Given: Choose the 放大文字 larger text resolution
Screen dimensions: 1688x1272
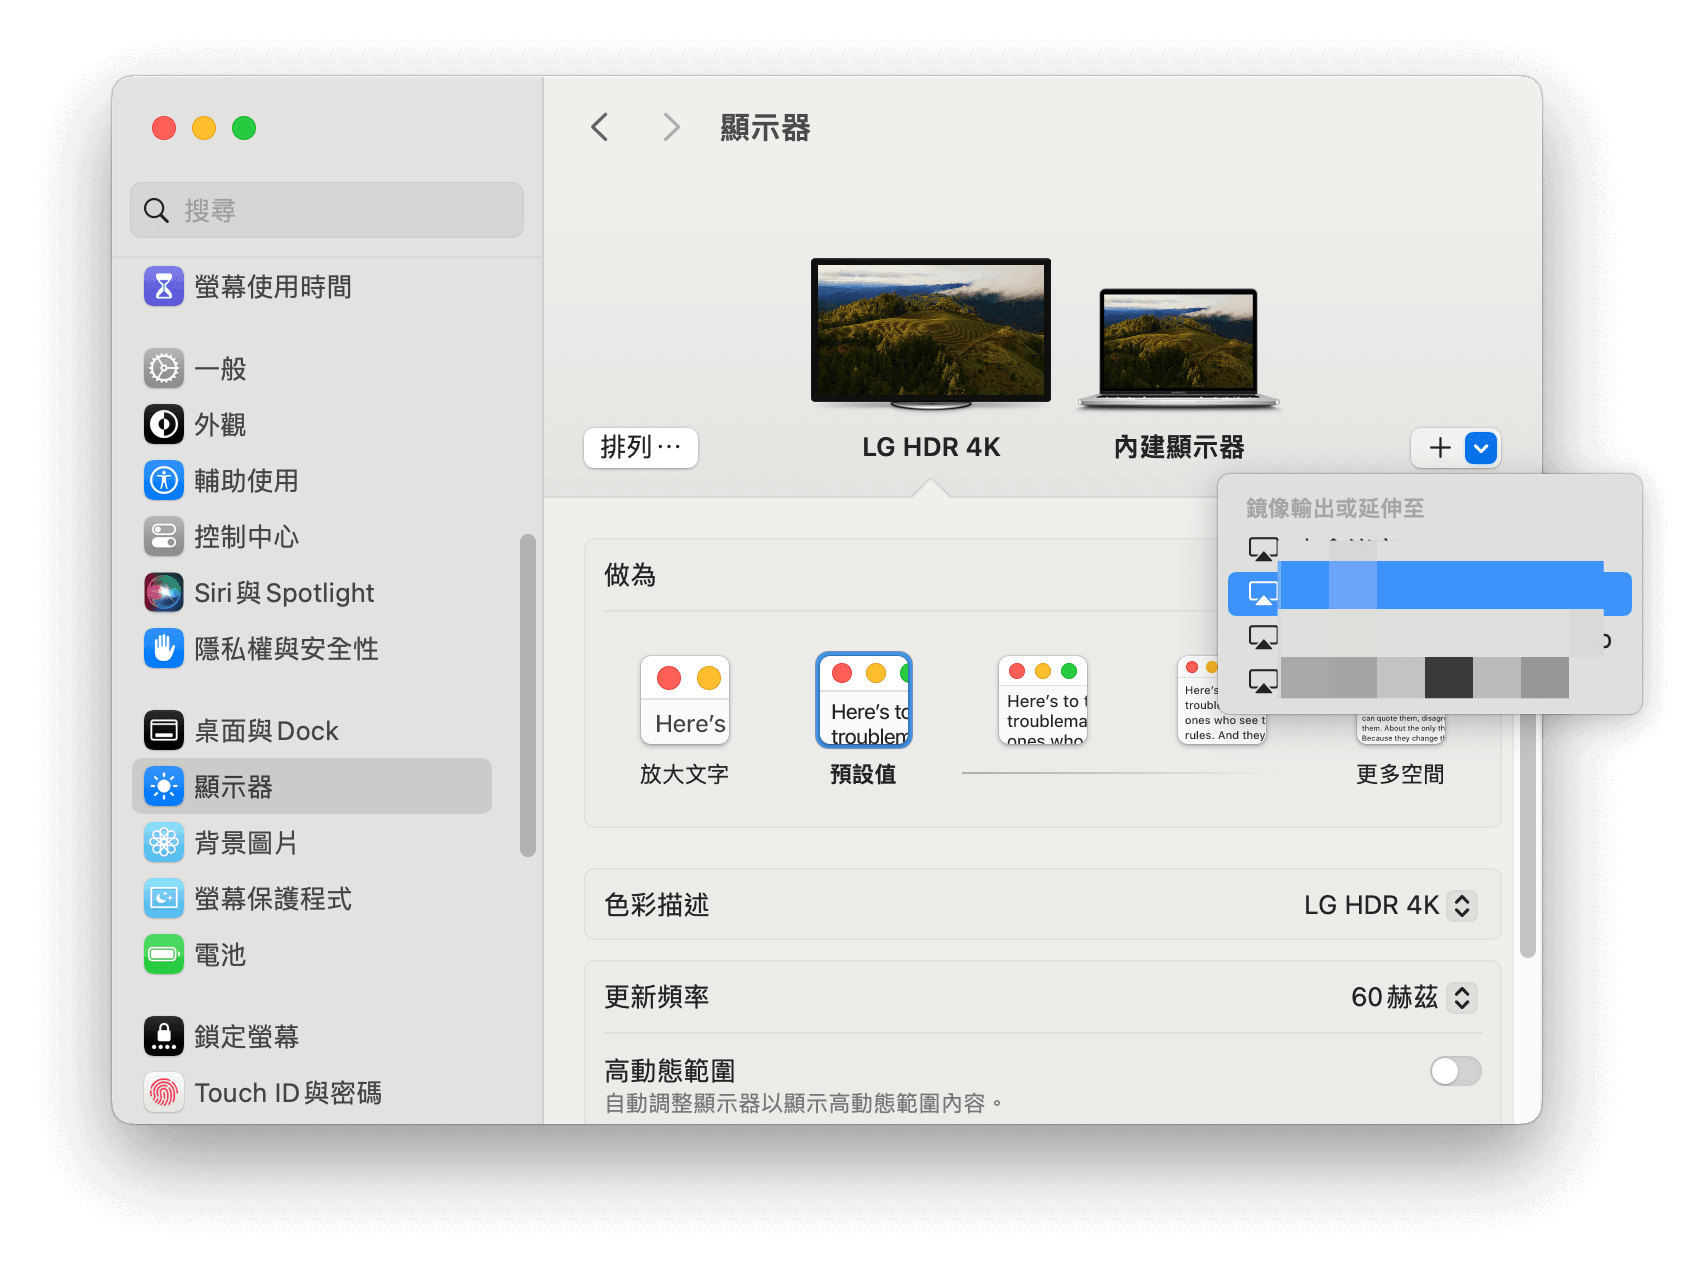Looking at the screenshot, I should coord(685,701).
